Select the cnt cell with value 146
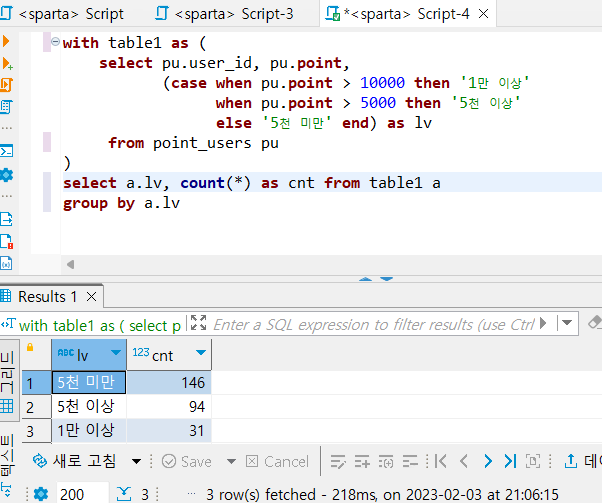Screen dimensions: 602x503 [x=169, y=382]
